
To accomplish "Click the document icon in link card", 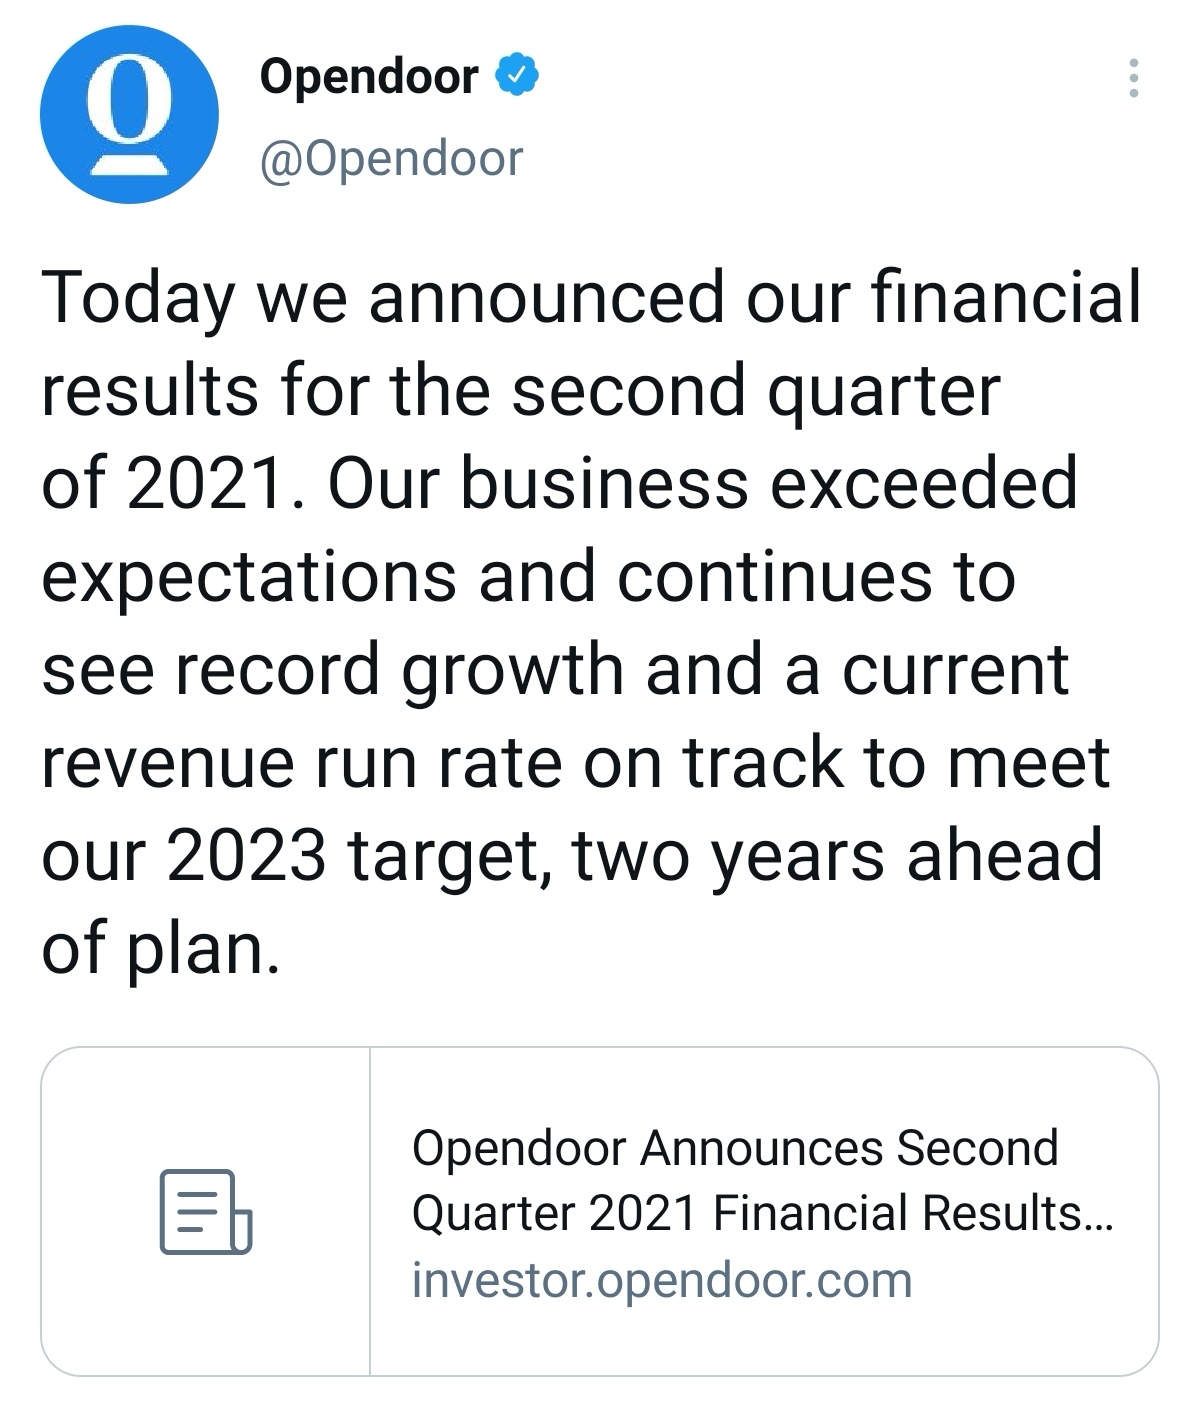I will click(x=206, y=1211).
